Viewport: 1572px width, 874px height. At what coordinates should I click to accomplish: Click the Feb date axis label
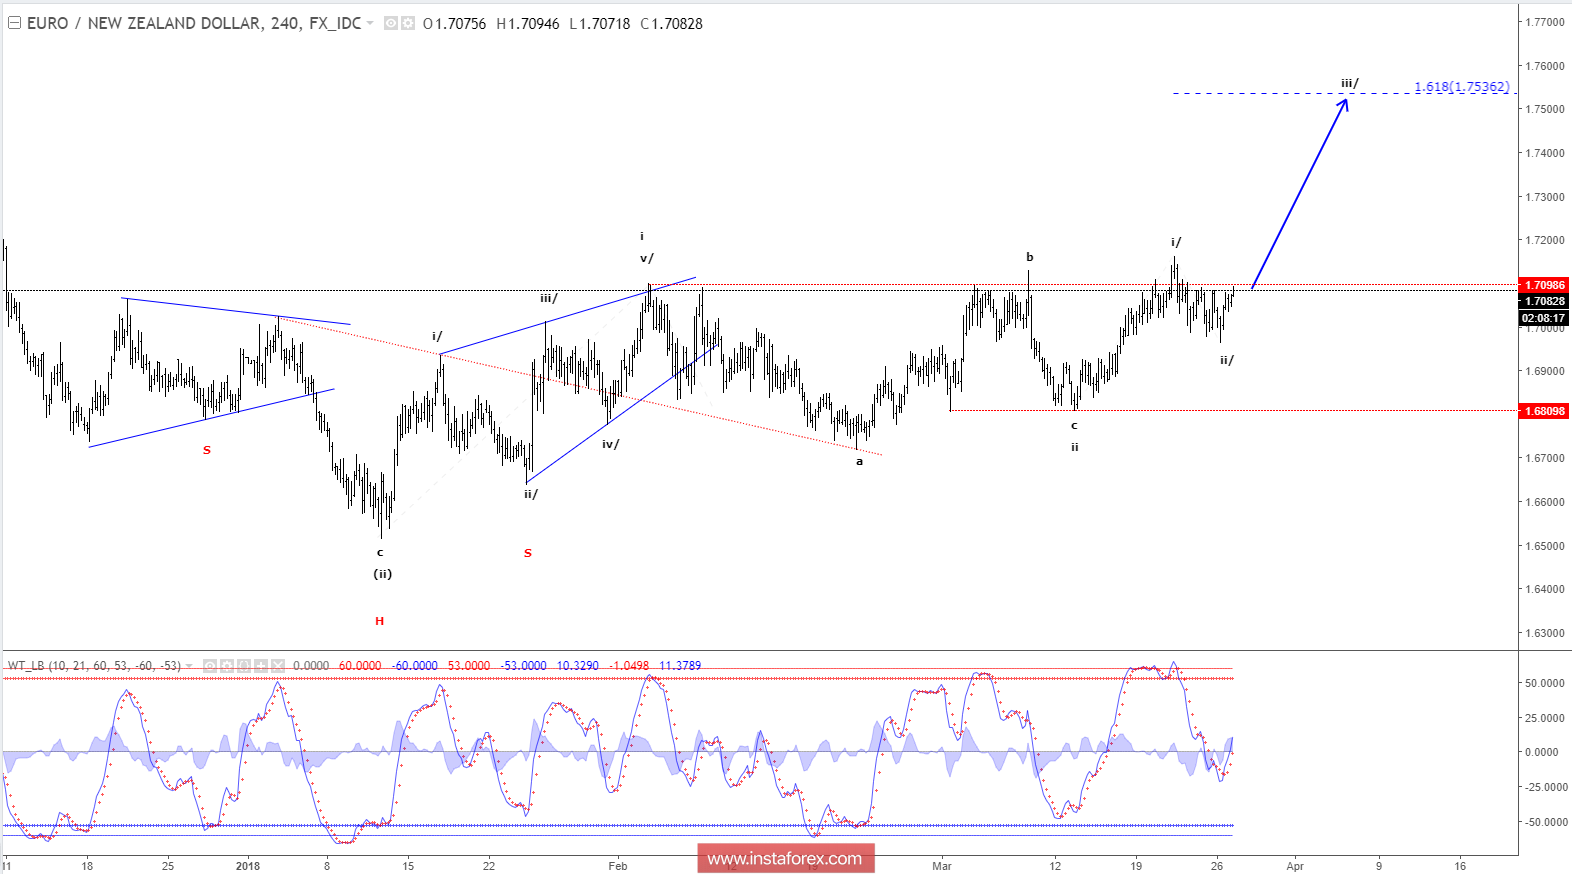coord(618,866)
